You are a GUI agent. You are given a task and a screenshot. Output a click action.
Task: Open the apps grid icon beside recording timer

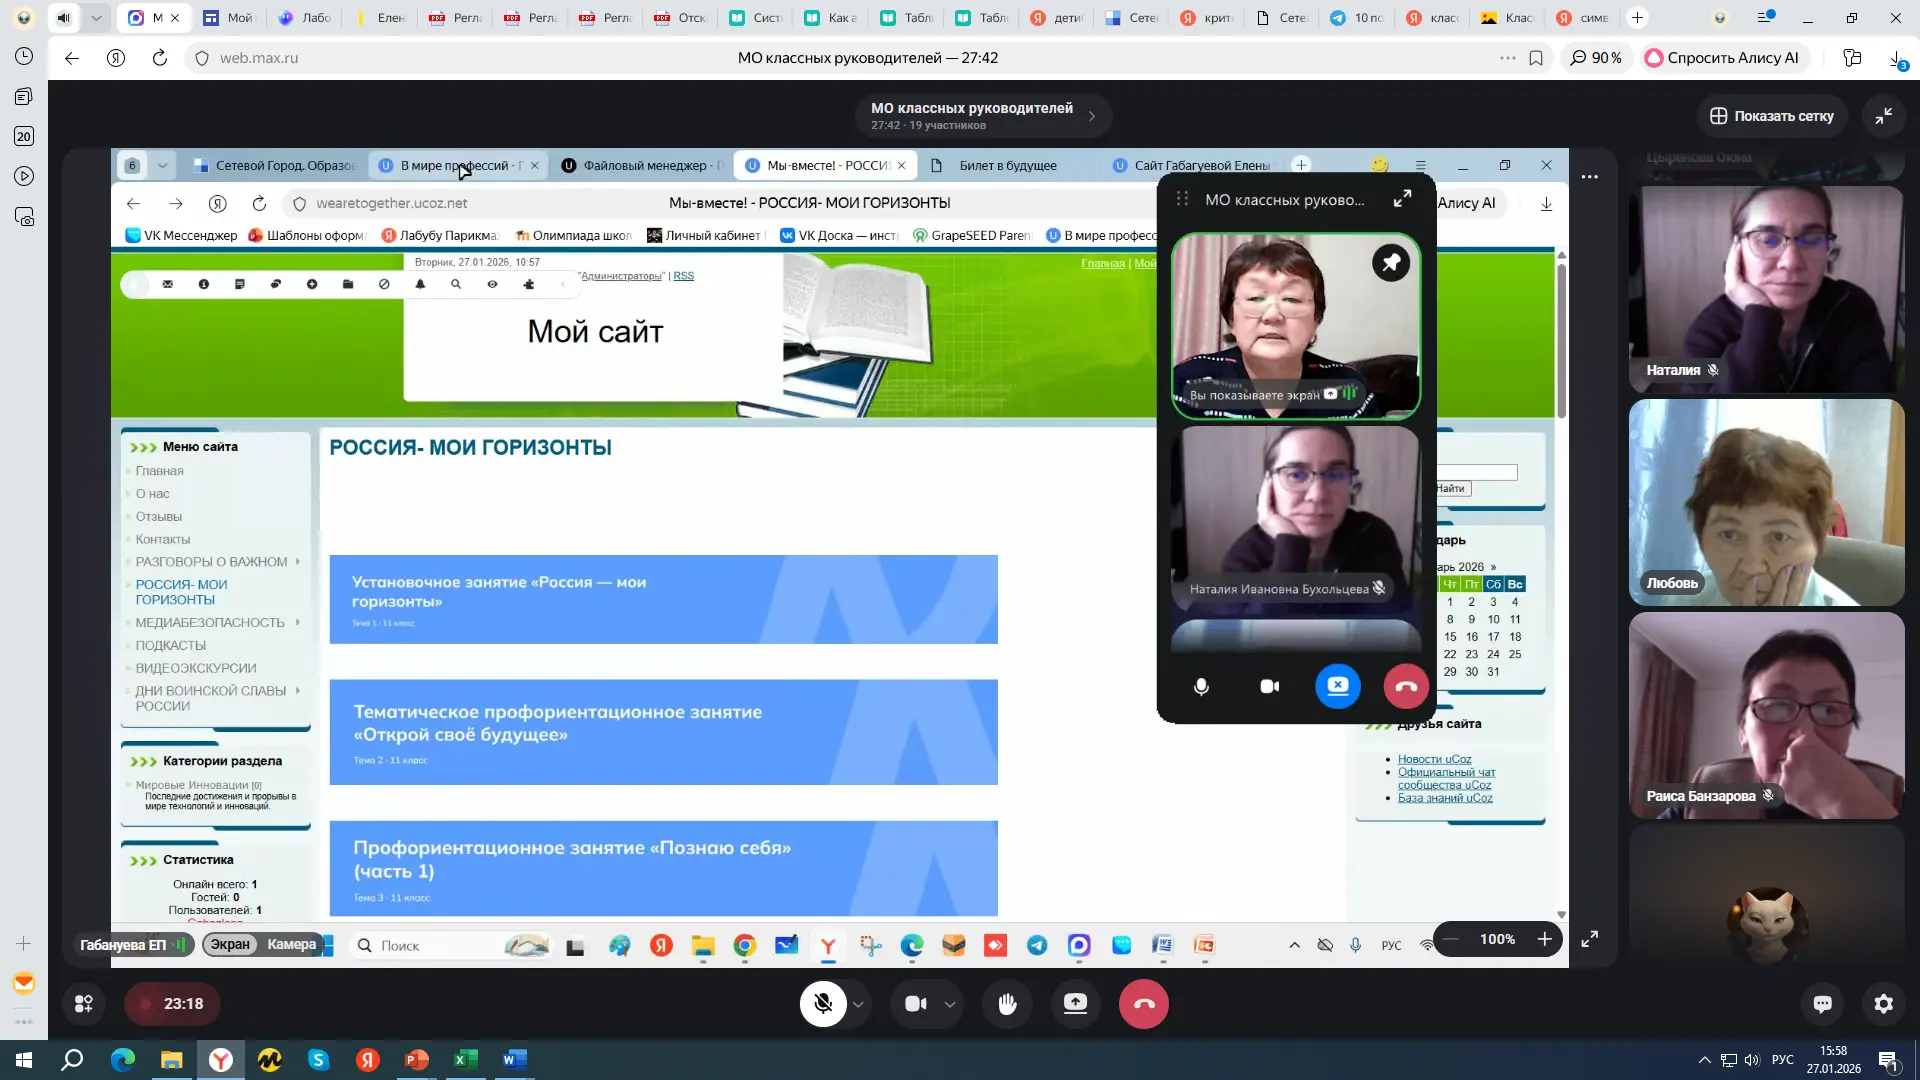84,1004
